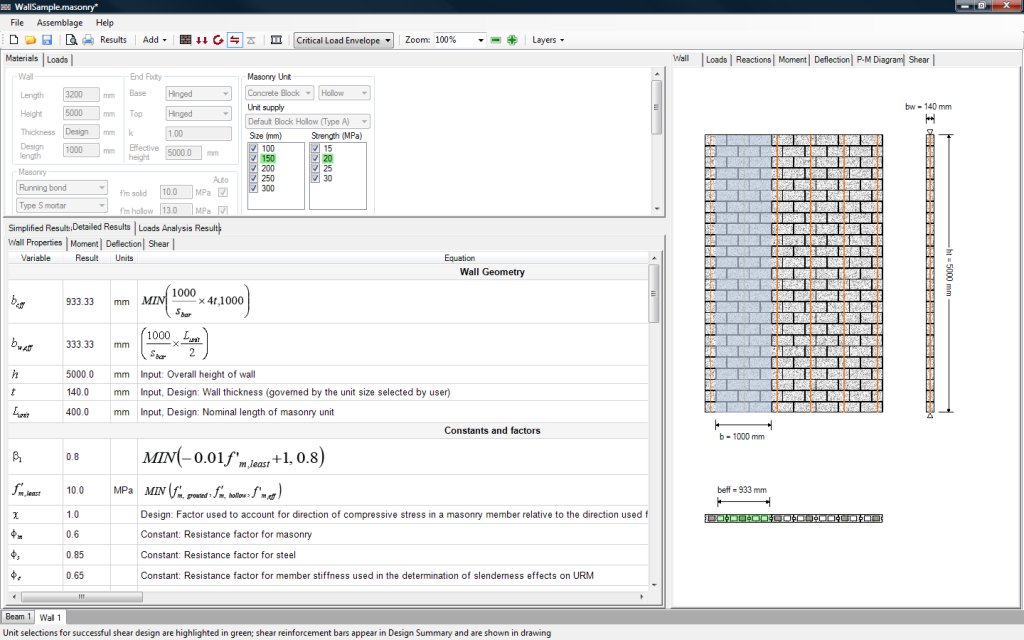Image resolution: width=1024 pixels, height=640 pixels.
Task: Open the Critical Load Envelope dropdown
Action: coord(343,40)
